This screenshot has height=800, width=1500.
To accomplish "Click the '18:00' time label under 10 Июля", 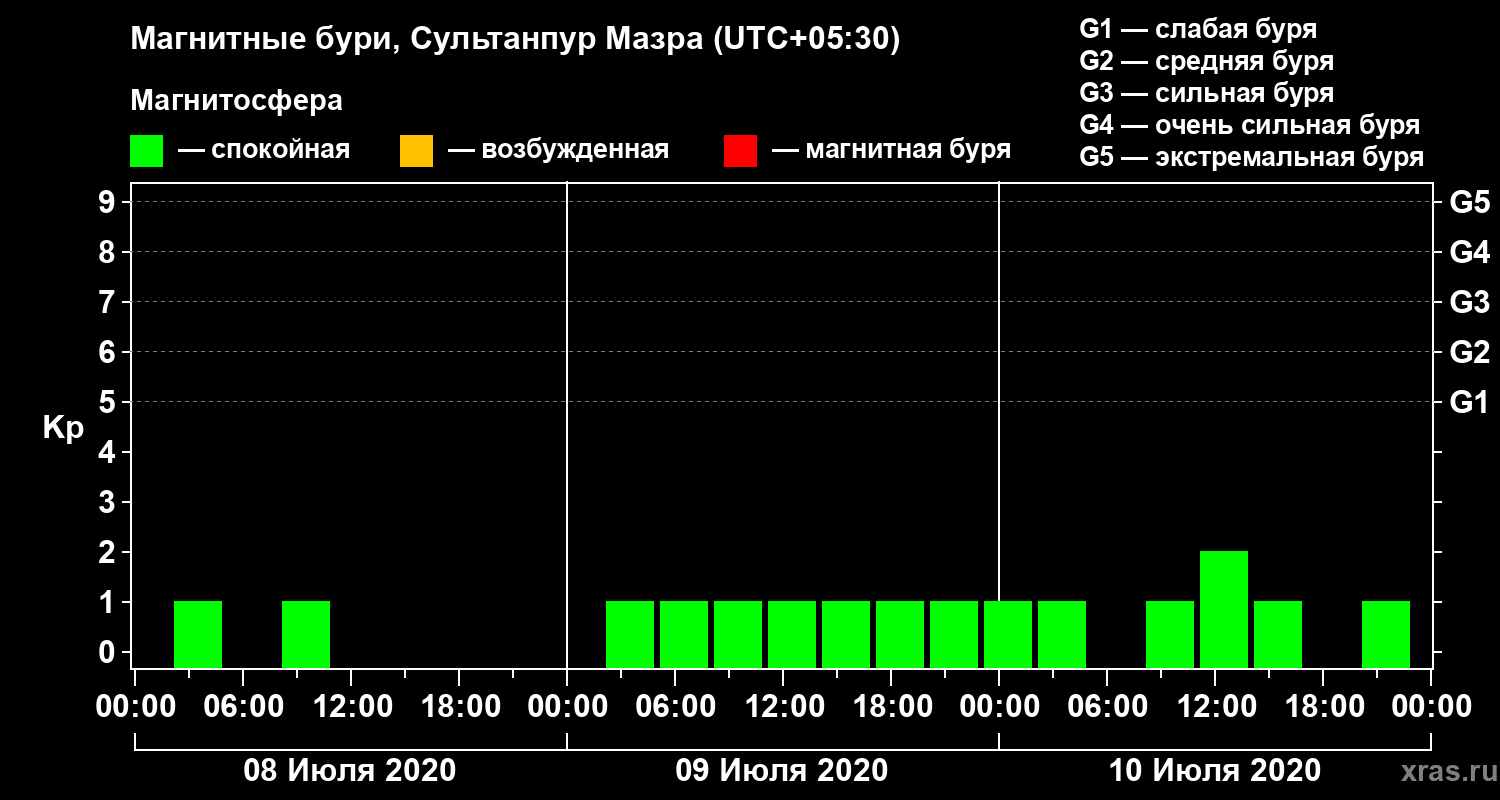I will coord(1323,707).
